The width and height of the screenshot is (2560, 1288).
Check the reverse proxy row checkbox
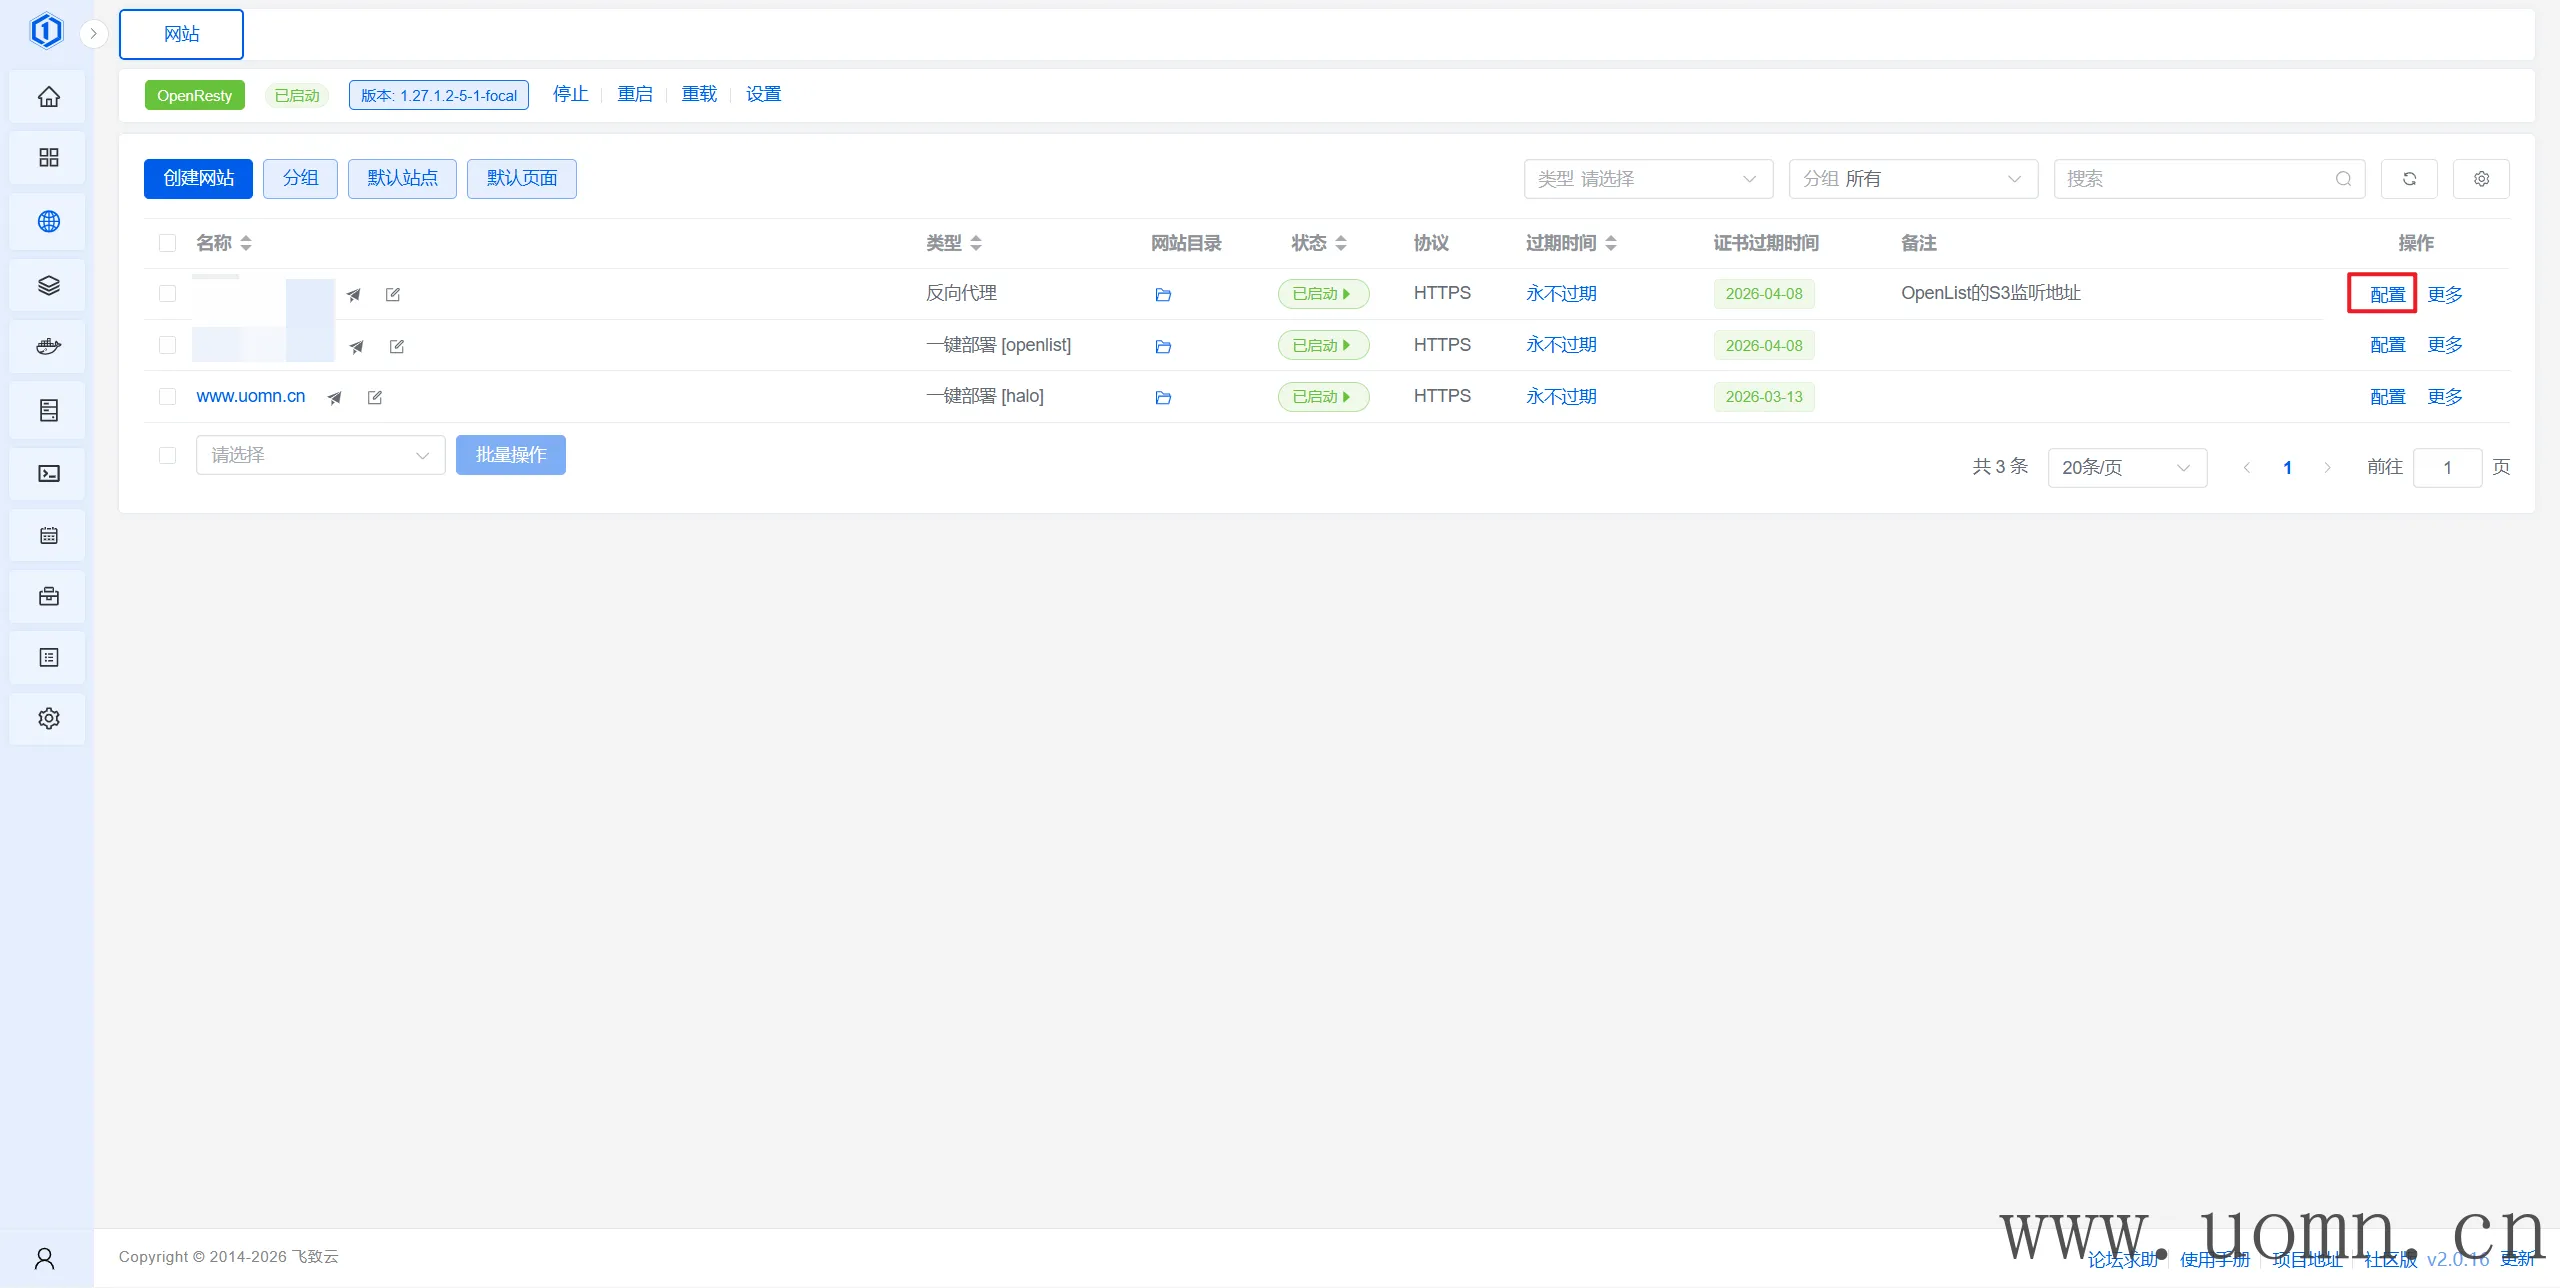[167, 293]
